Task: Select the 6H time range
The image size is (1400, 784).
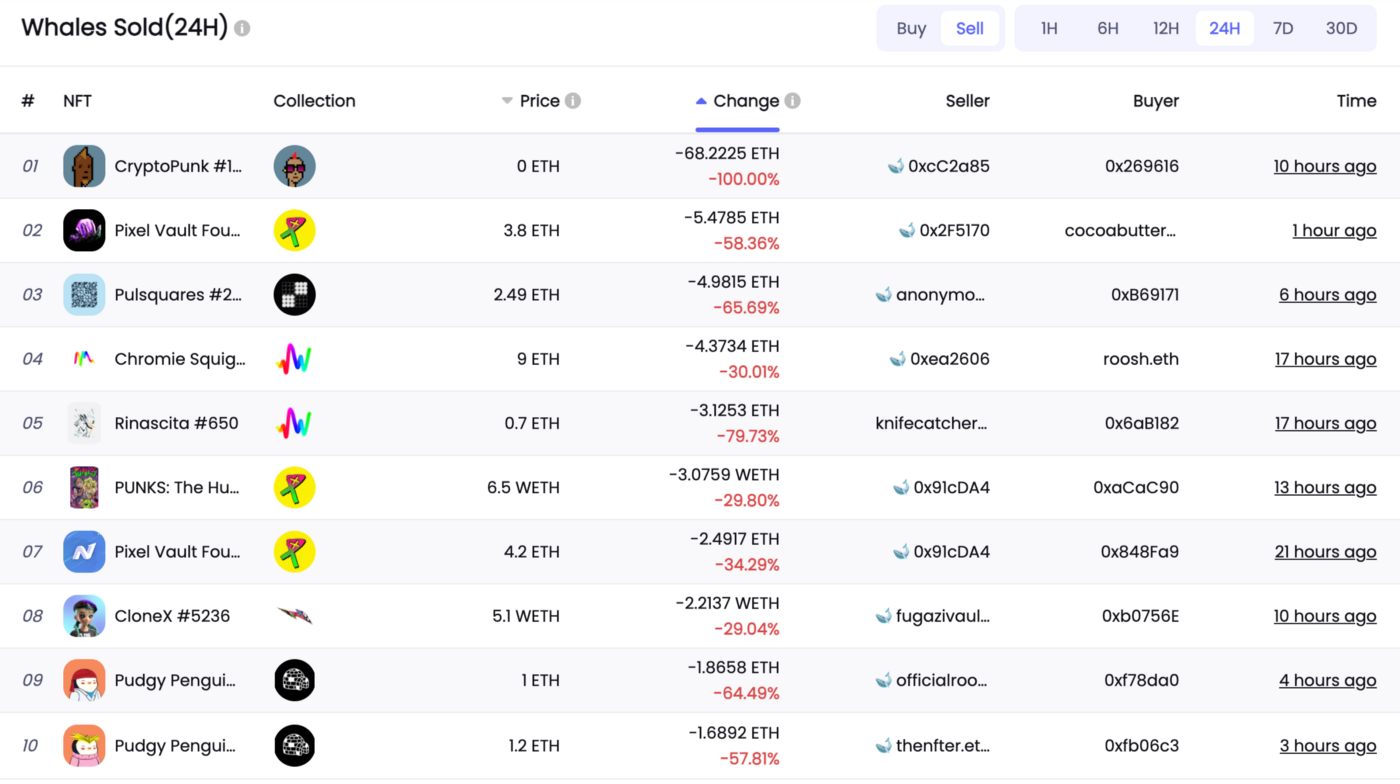Action: click(x=1108, y=28)
